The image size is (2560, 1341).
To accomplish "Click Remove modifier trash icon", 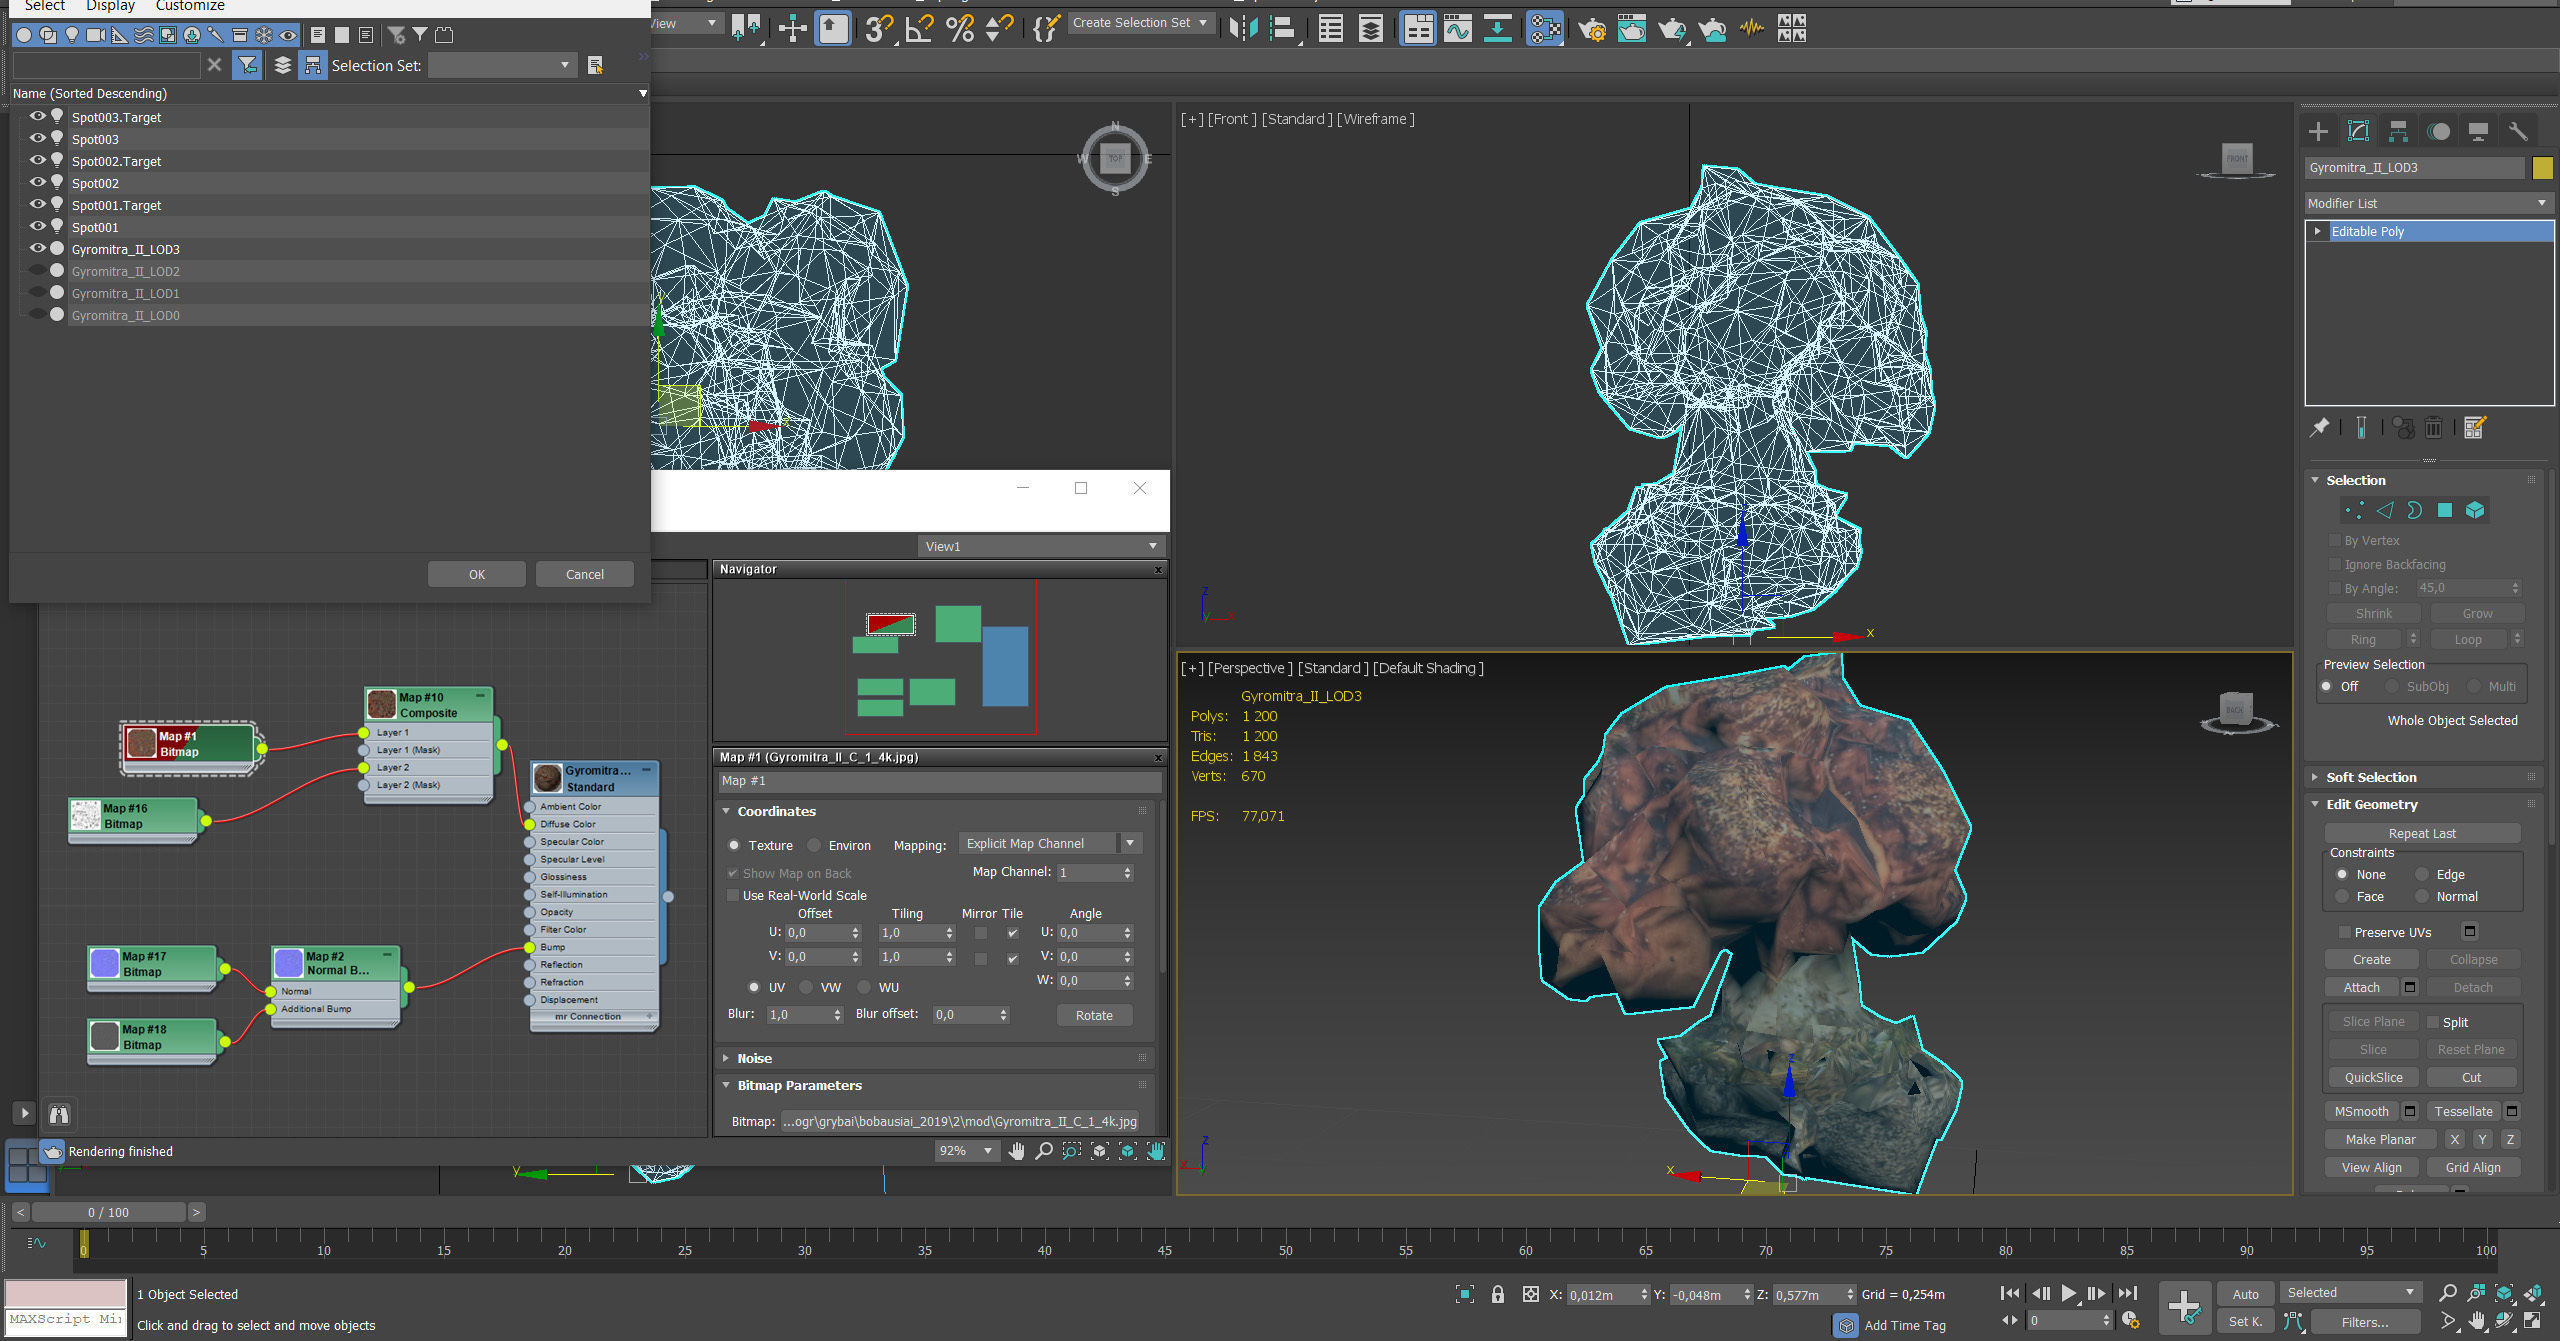I will click(2433, 428).
